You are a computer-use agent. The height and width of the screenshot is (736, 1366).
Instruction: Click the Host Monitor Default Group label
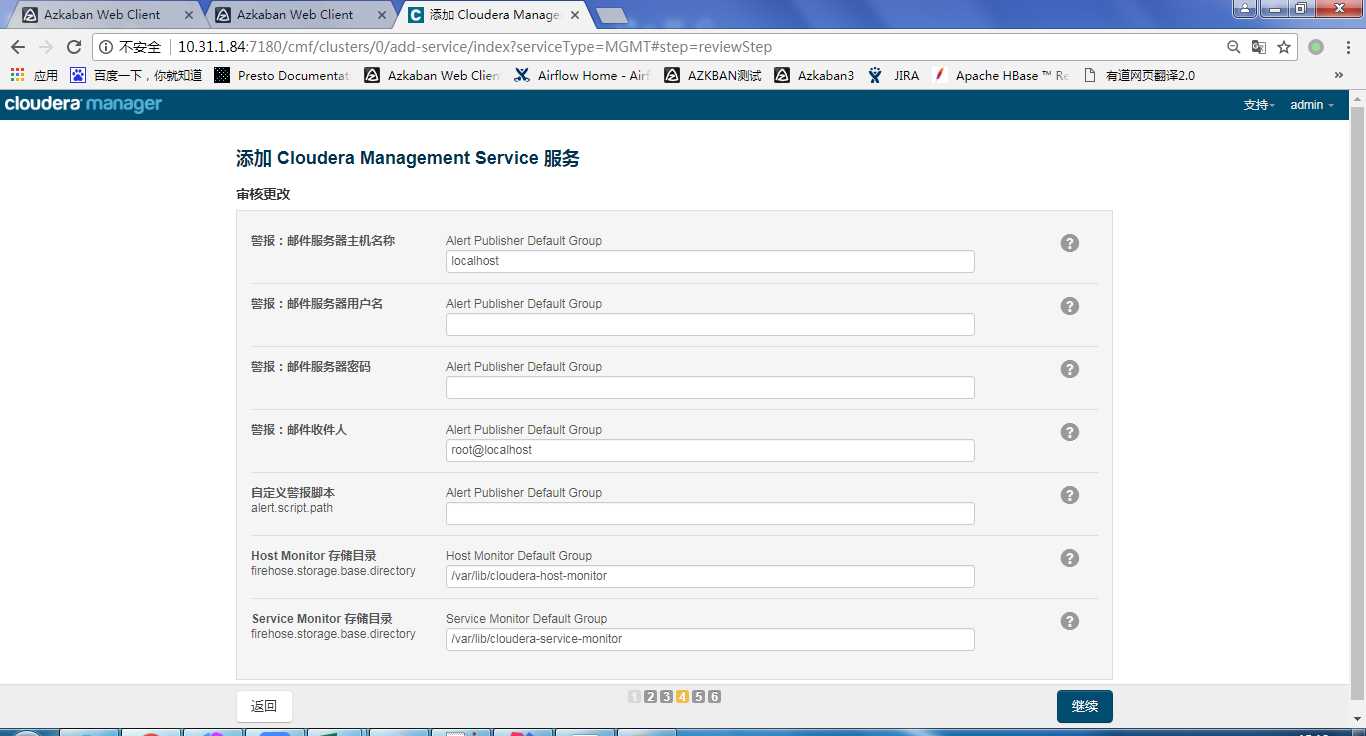coord(519,556)
